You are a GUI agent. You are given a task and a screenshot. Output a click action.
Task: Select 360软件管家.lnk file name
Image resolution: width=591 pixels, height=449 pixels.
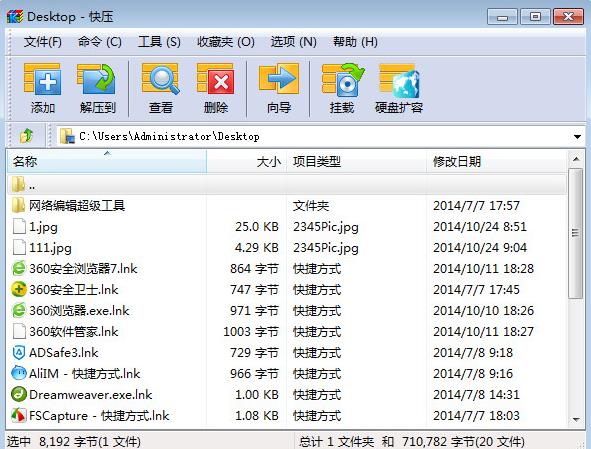(74, 331)
